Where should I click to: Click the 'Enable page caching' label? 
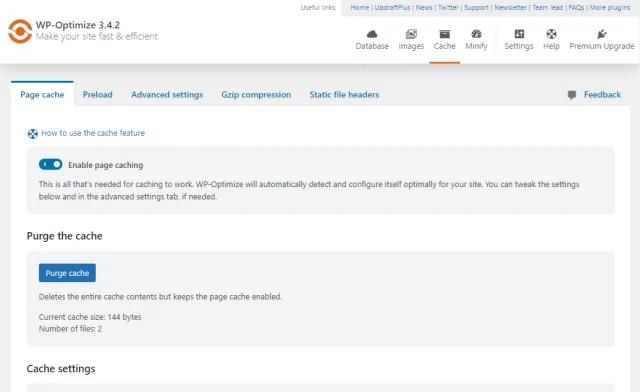point(105,165)
